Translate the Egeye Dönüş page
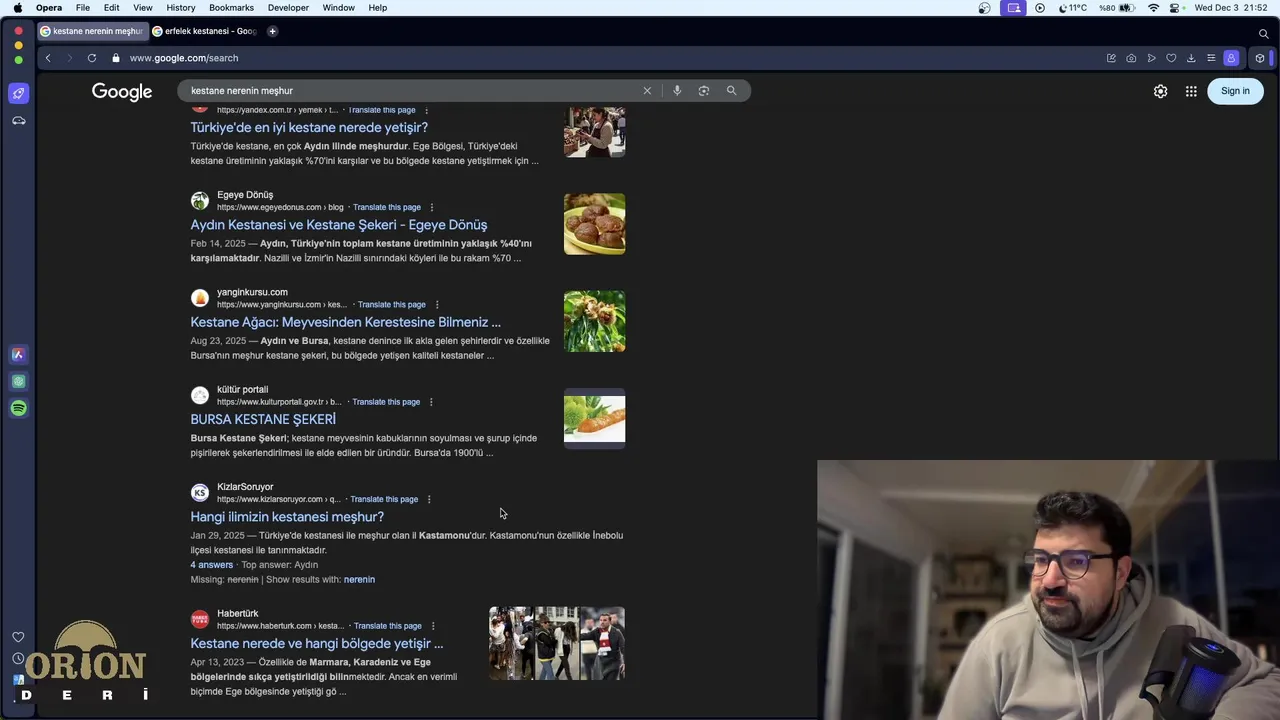 (x=387, y=207)
